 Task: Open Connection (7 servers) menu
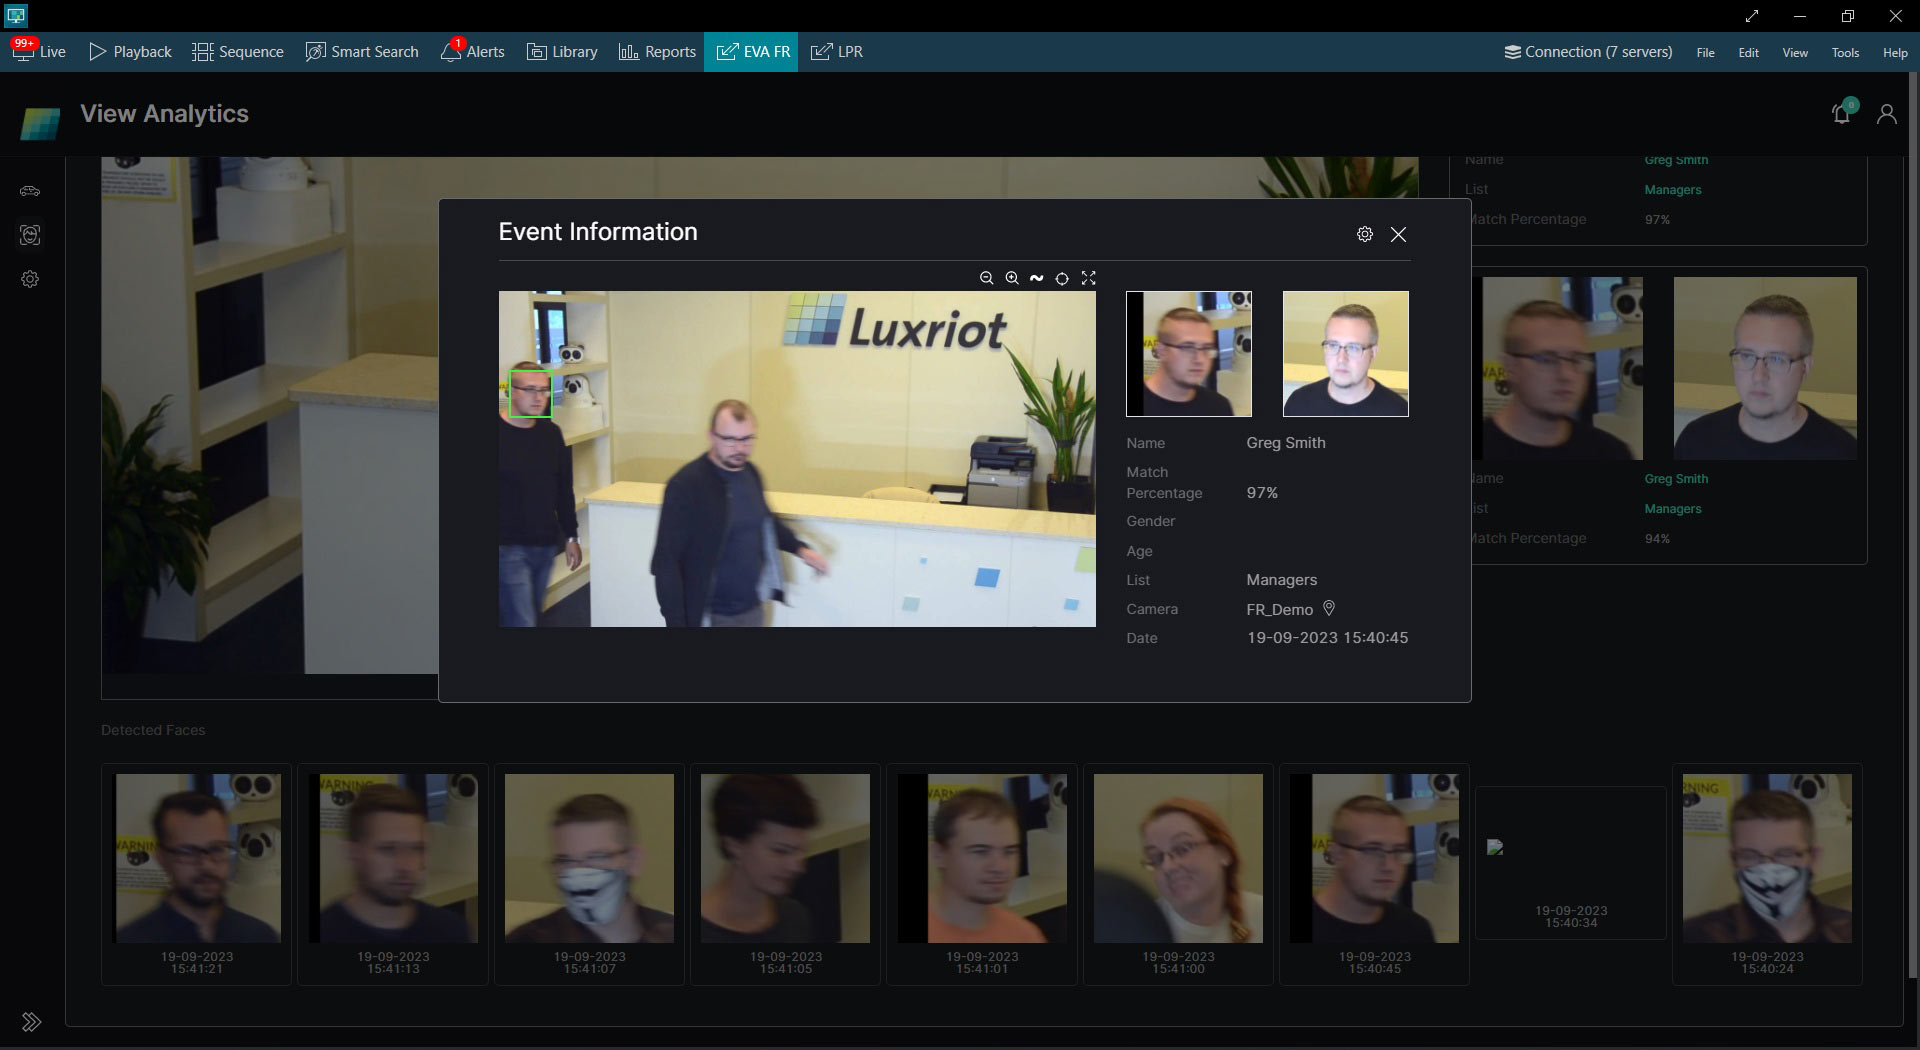(1589, 52)
